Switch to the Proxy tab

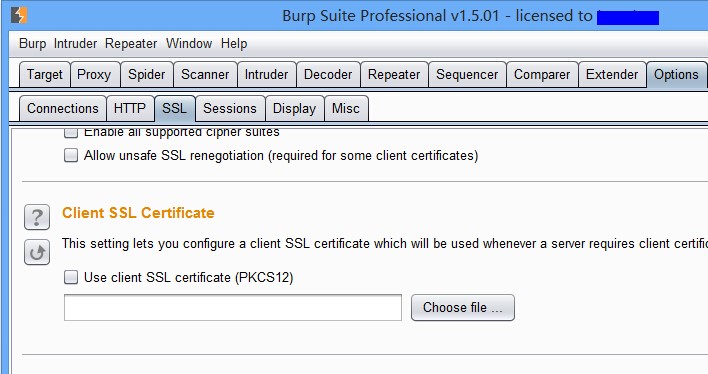94,75
